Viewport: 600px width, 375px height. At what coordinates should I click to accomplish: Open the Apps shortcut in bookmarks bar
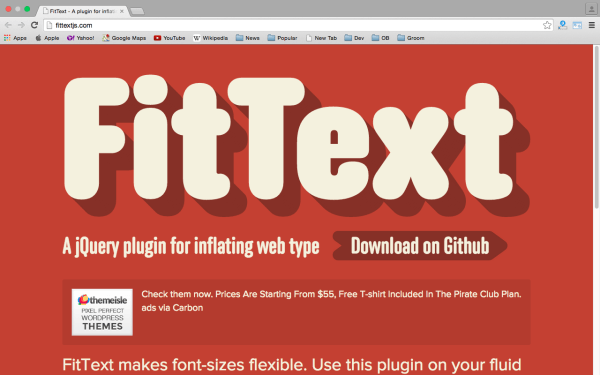tap(15, 38)
